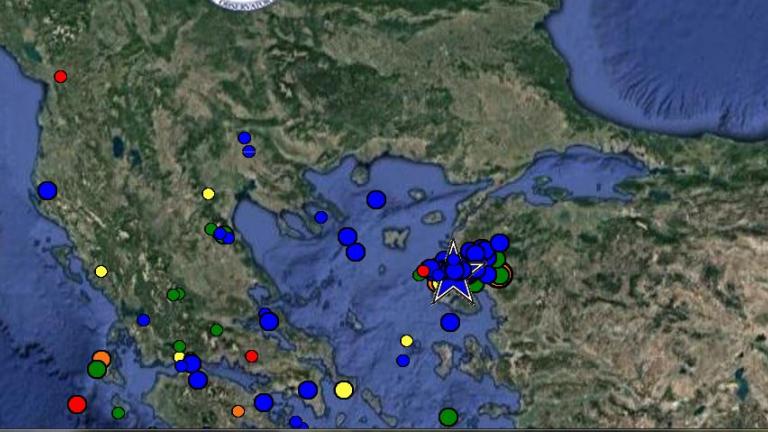Image resolution: width=768 pixels, height=432 pixels.
Task: Click the lone blue dot in western mainland Greece
Action: tap(143, 320)
